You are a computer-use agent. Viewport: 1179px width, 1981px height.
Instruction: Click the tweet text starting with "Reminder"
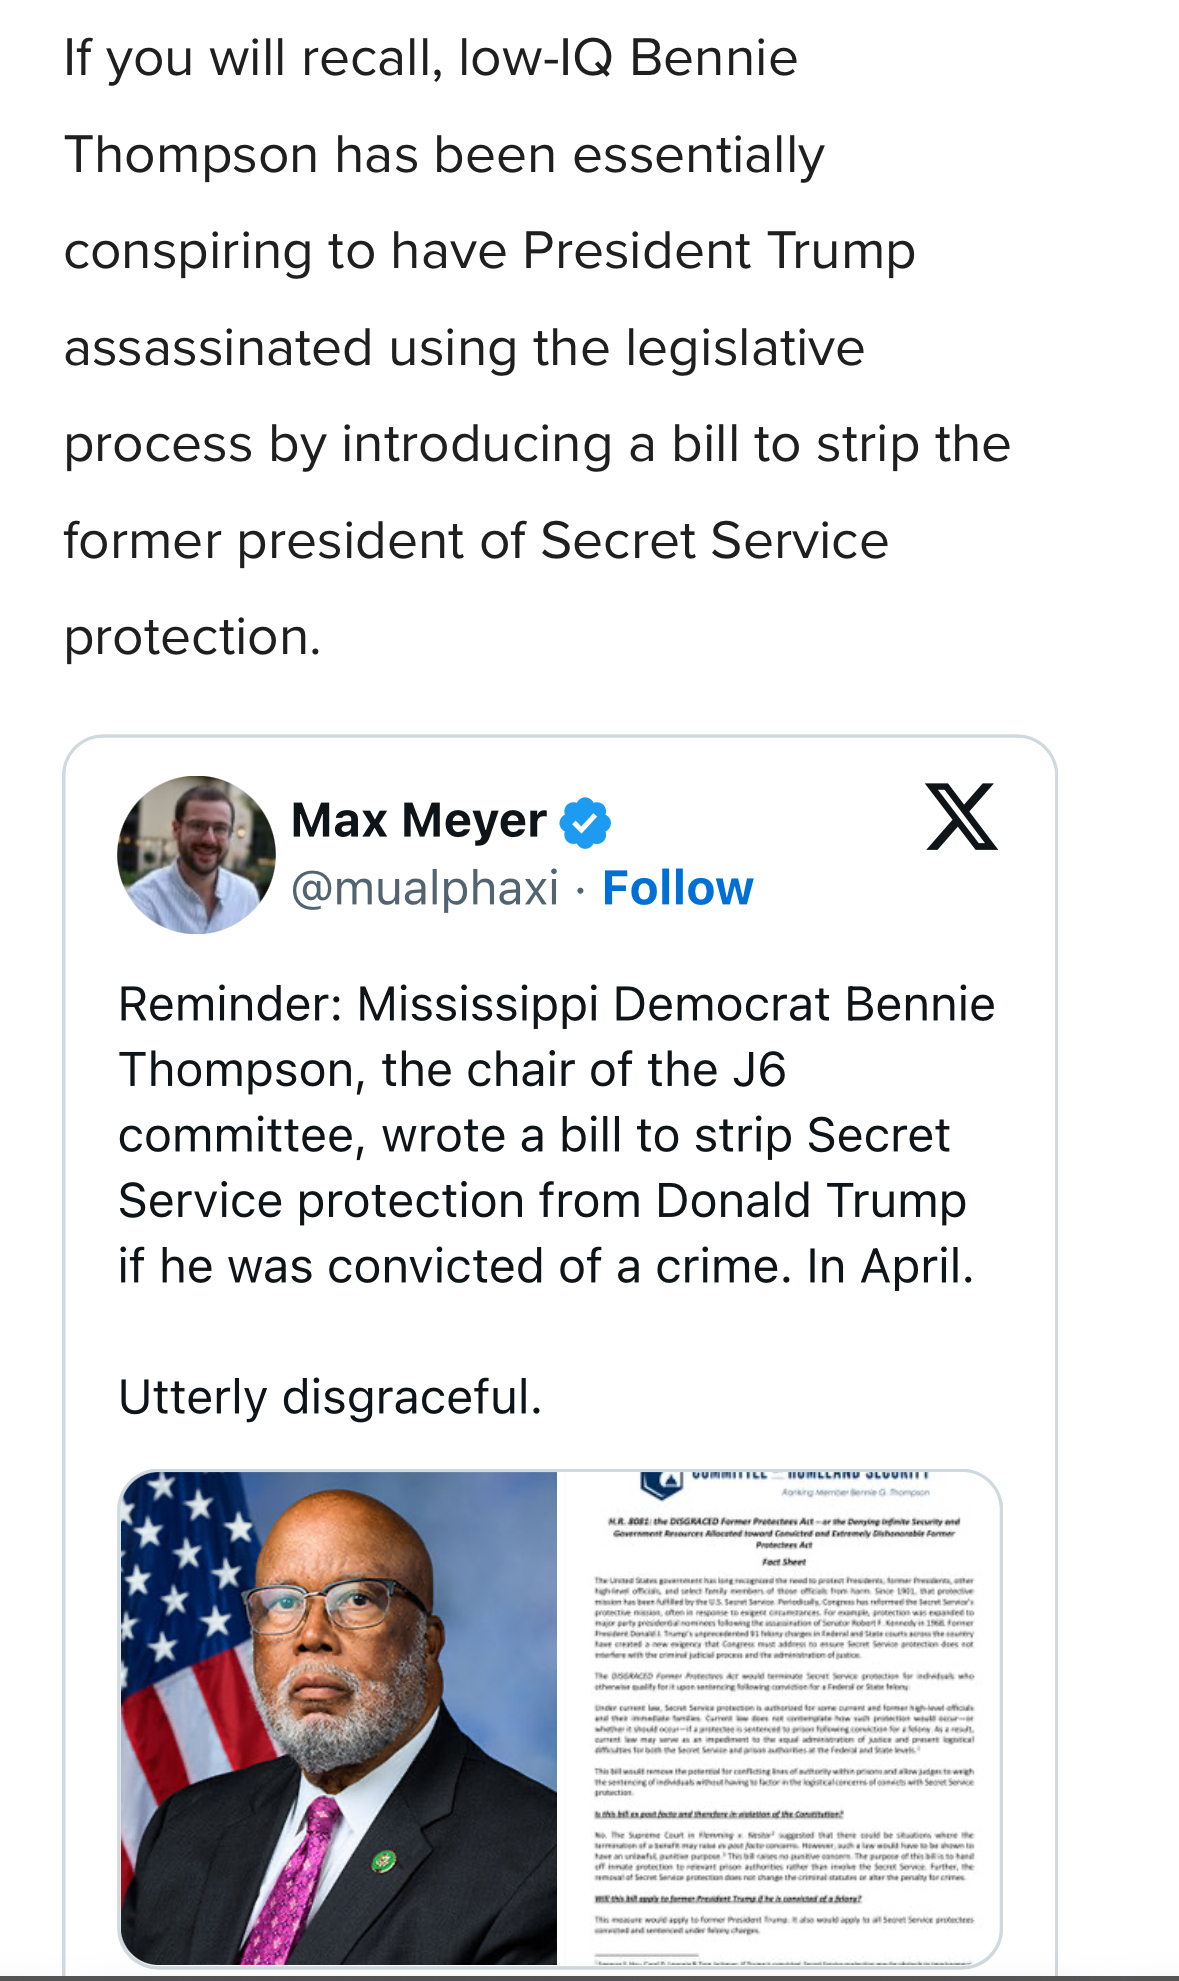(x=556, y=1134)
